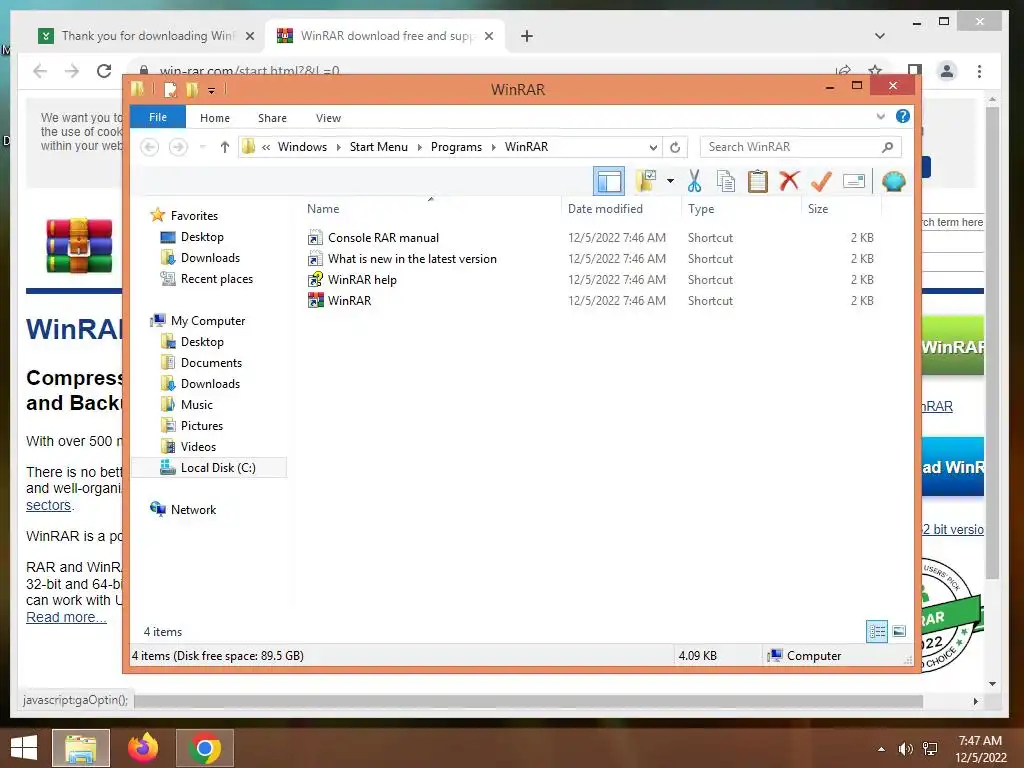1024x768 pixels.
Task: Open Windows Start button
Action: [x=24, y=748]
